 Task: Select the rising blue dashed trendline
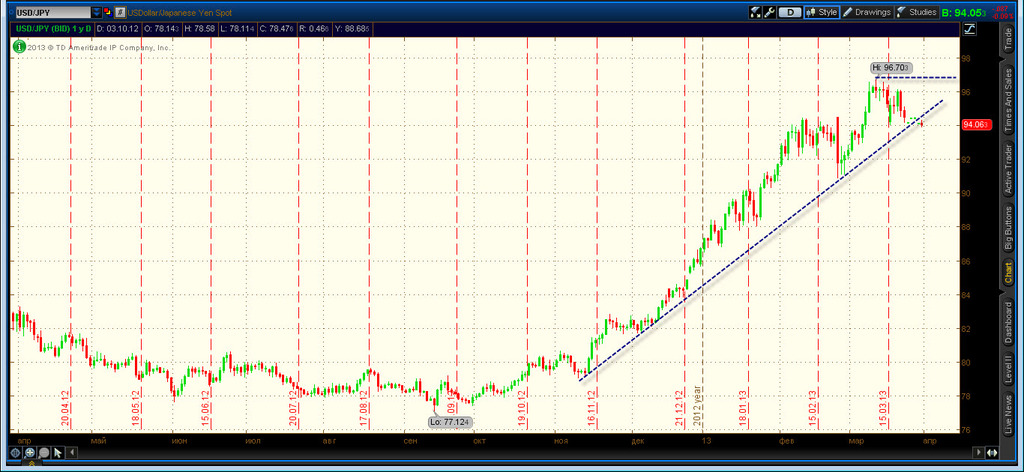[x=761, y=241]
